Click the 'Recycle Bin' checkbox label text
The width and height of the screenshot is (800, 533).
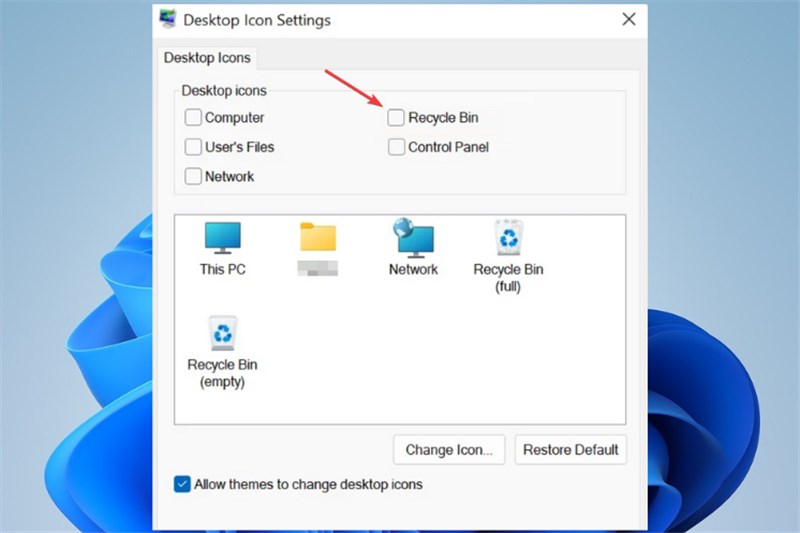point(443,118)
